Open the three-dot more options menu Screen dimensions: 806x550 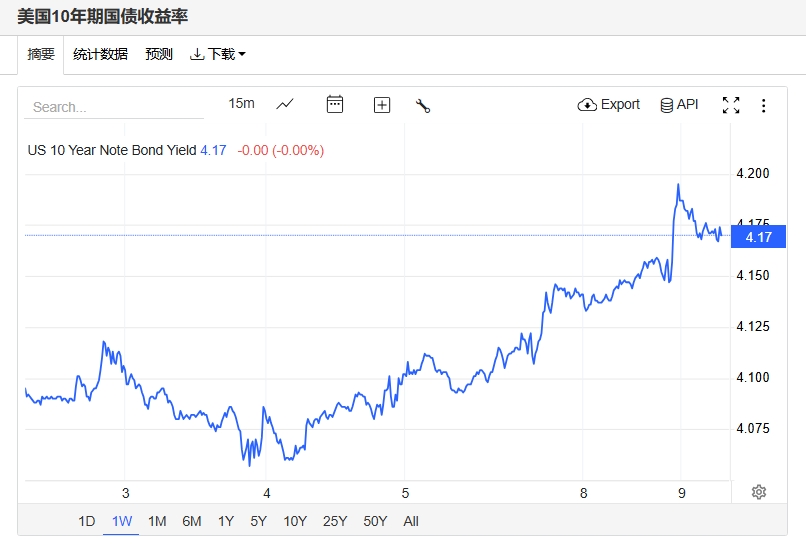click(x=764, y=105)
